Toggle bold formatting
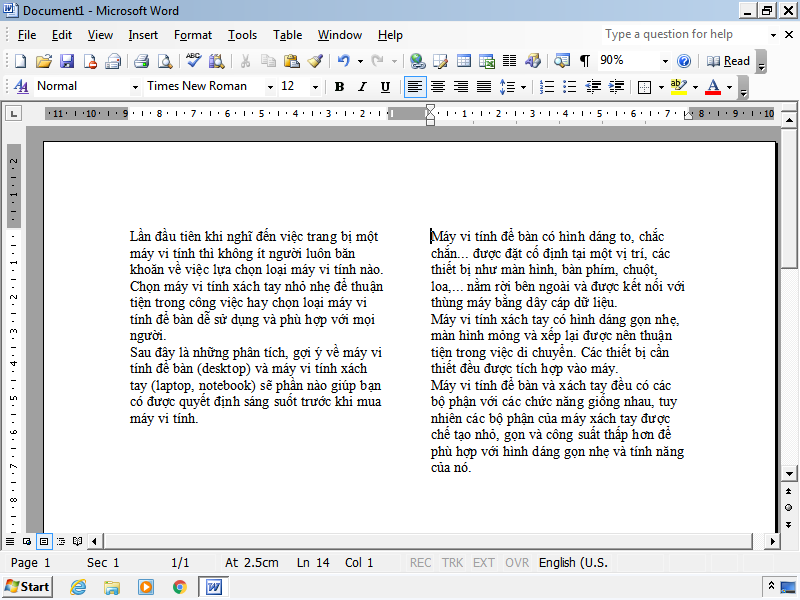Screen dimensions: 800x600 [339, 87]
